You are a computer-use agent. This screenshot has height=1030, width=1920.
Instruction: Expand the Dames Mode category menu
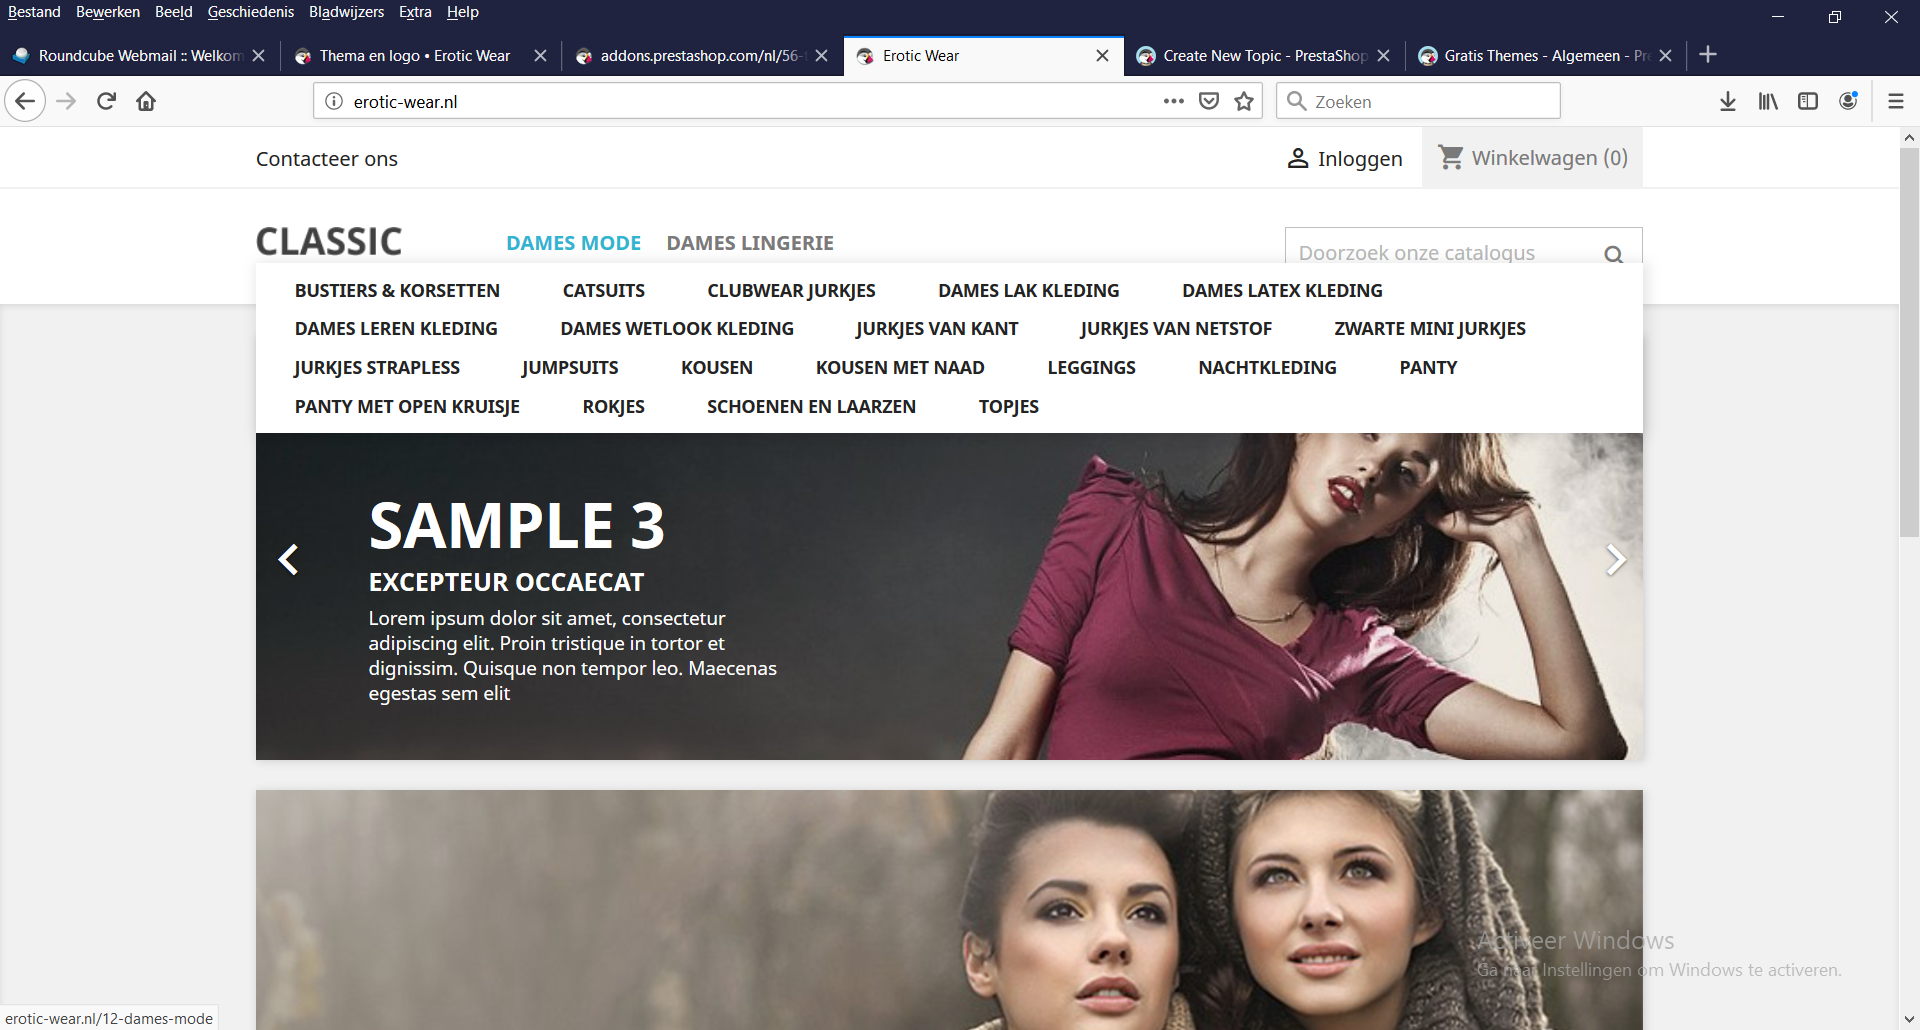(x=573, y=243)
